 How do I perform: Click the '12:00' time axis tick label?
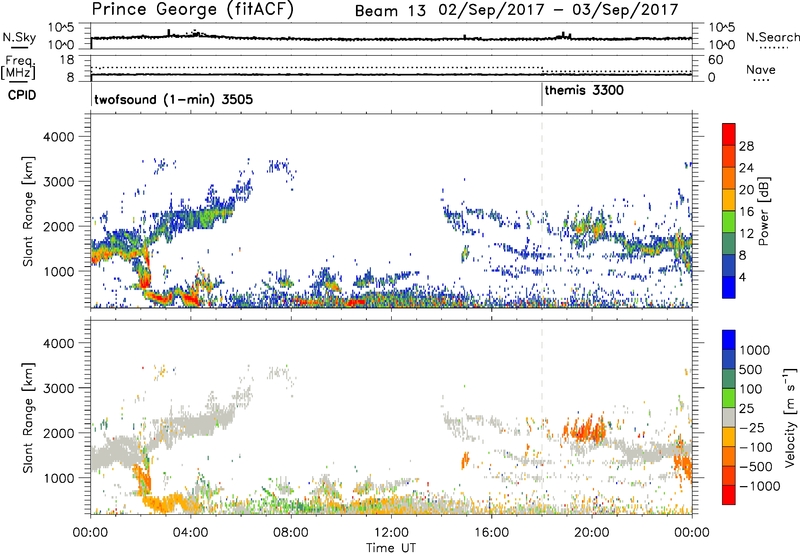pos(391,533)
